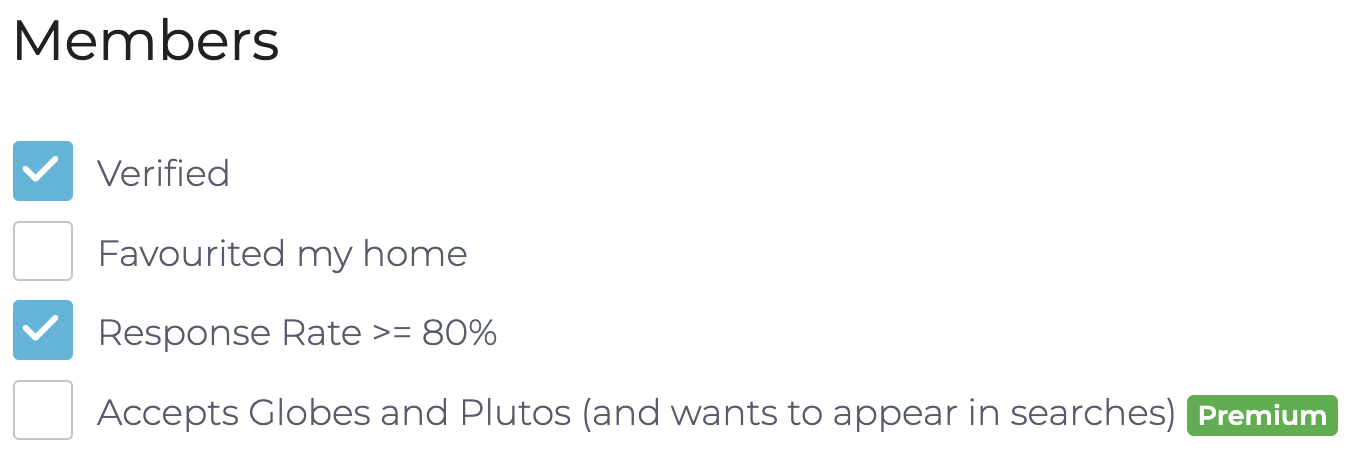The width and height of the screenshot is (1358, 460).
Task: Click the Accepts Globes and Plutos text
Action: tap(333, 413)
